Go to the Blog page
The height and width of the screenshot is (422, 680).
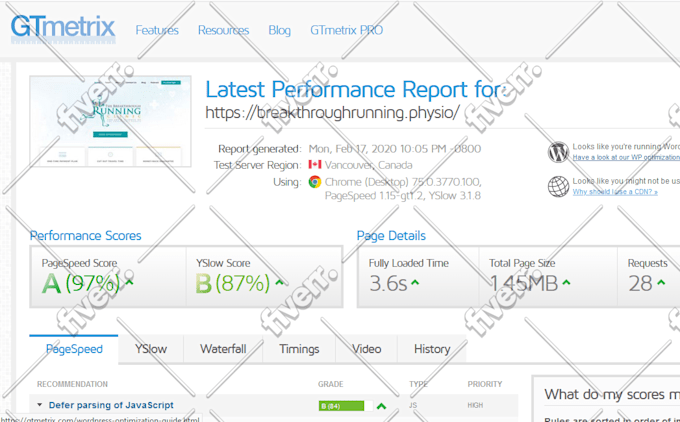279,30
